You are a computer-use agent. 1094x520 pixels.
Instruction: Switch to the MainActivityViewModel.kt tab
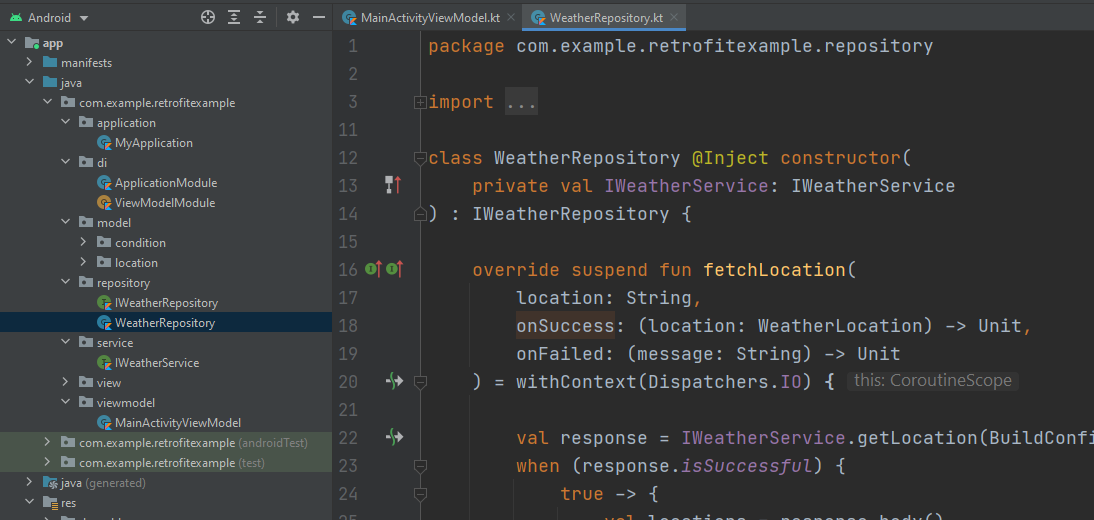430,18
